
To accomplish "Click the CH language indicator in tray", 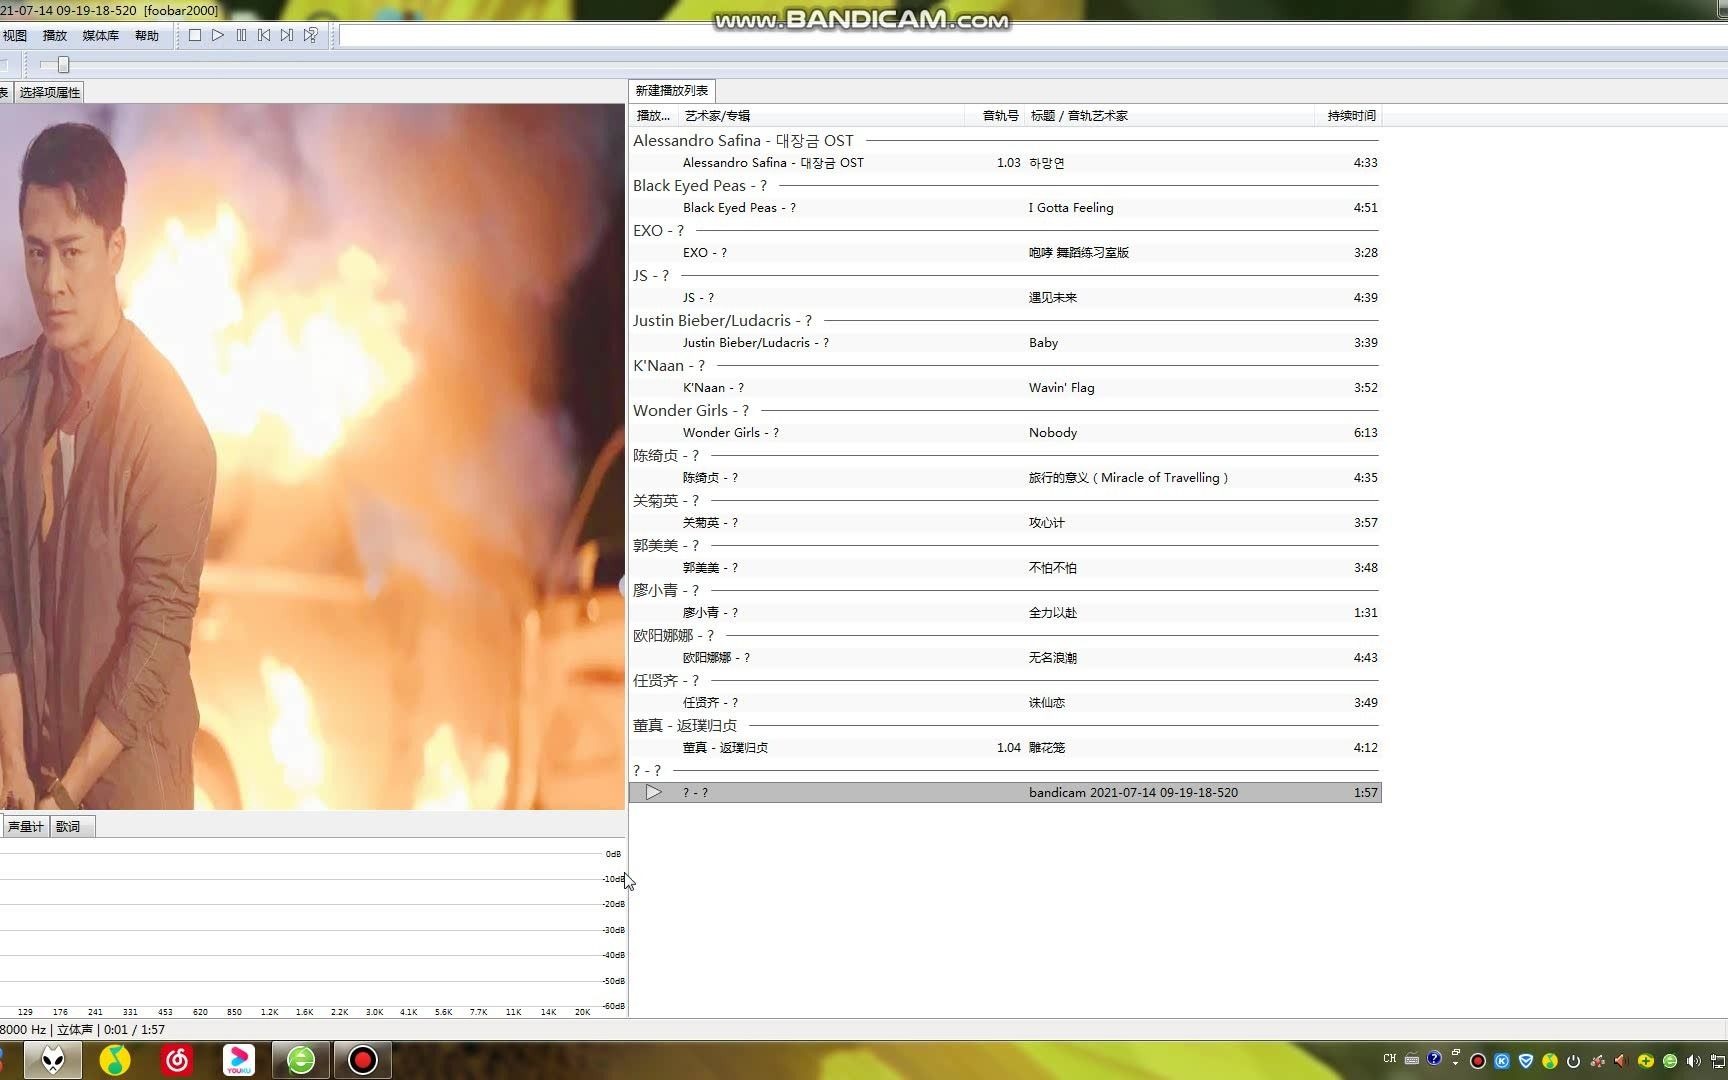I will tap(1390, 1058).
